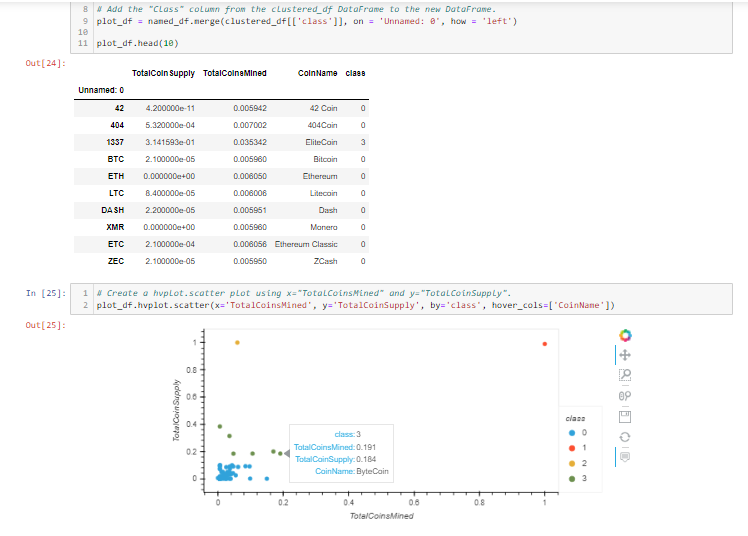Click the 0.035342 mined value
748x536 pixels.
[250, 142]
